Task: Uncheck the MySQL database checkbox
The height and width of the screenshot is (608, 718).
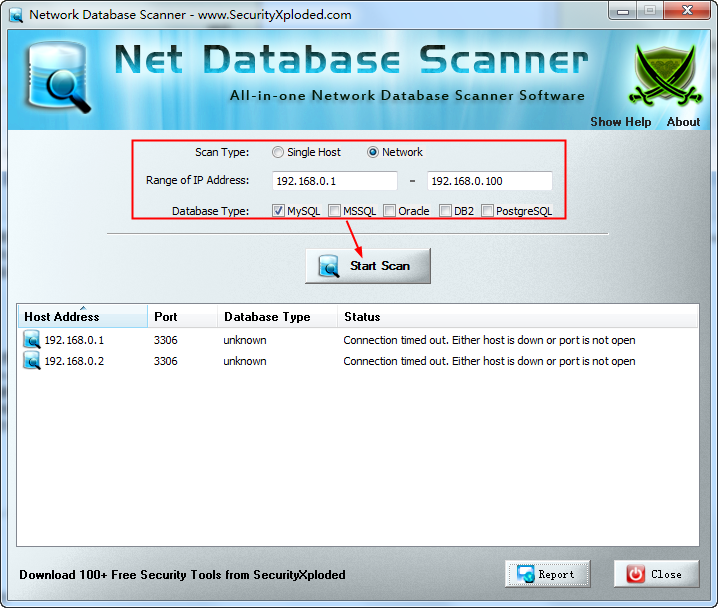Action: (x=278, y=211)
